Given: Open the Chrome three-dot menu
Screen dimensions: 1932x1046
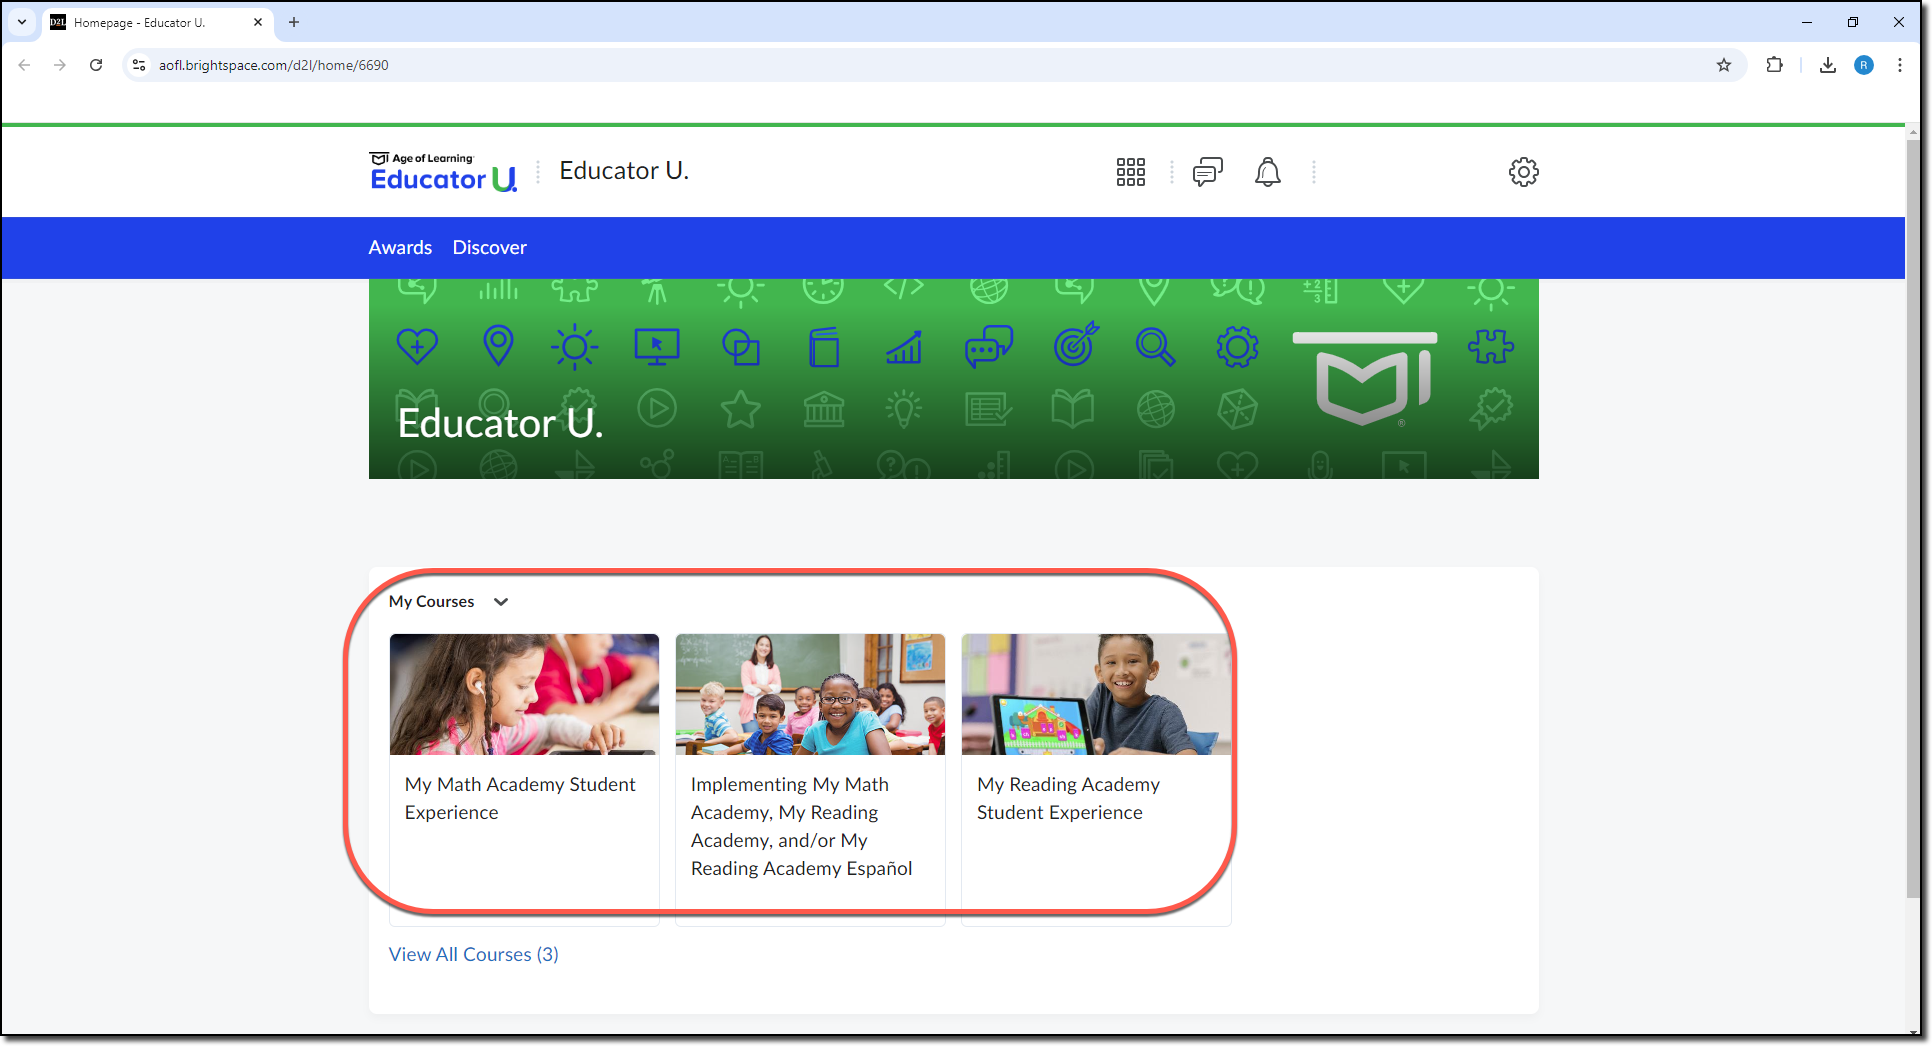Looking at the screenshot, I should click(1900, 65).
